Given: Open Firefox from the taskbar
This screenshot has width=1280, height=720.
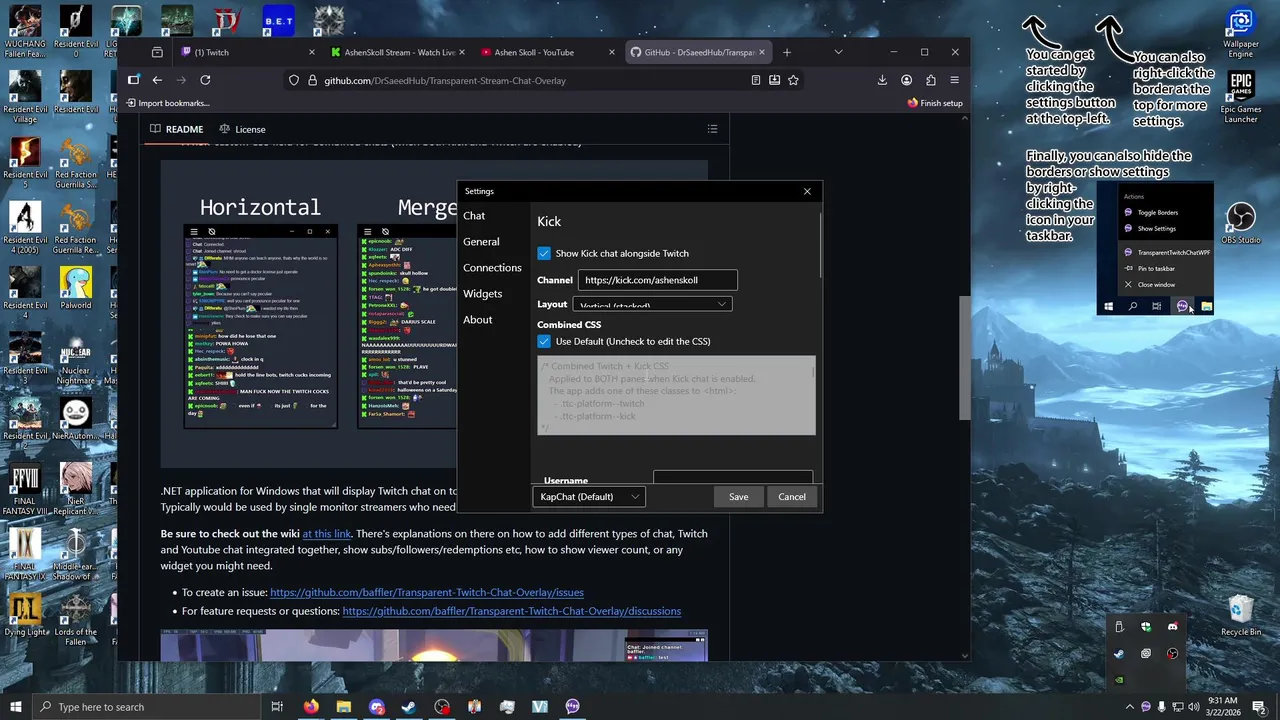Looking at the screenshot, I should click(311, 707).
